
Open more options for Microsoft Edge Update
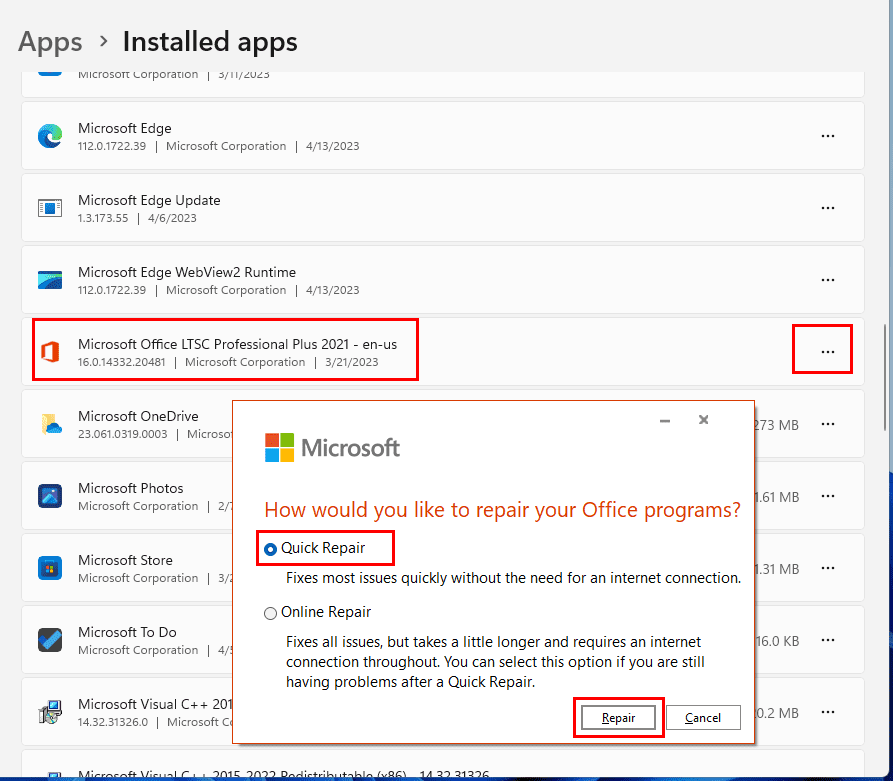pyautogui.click(x=828, y=208)
